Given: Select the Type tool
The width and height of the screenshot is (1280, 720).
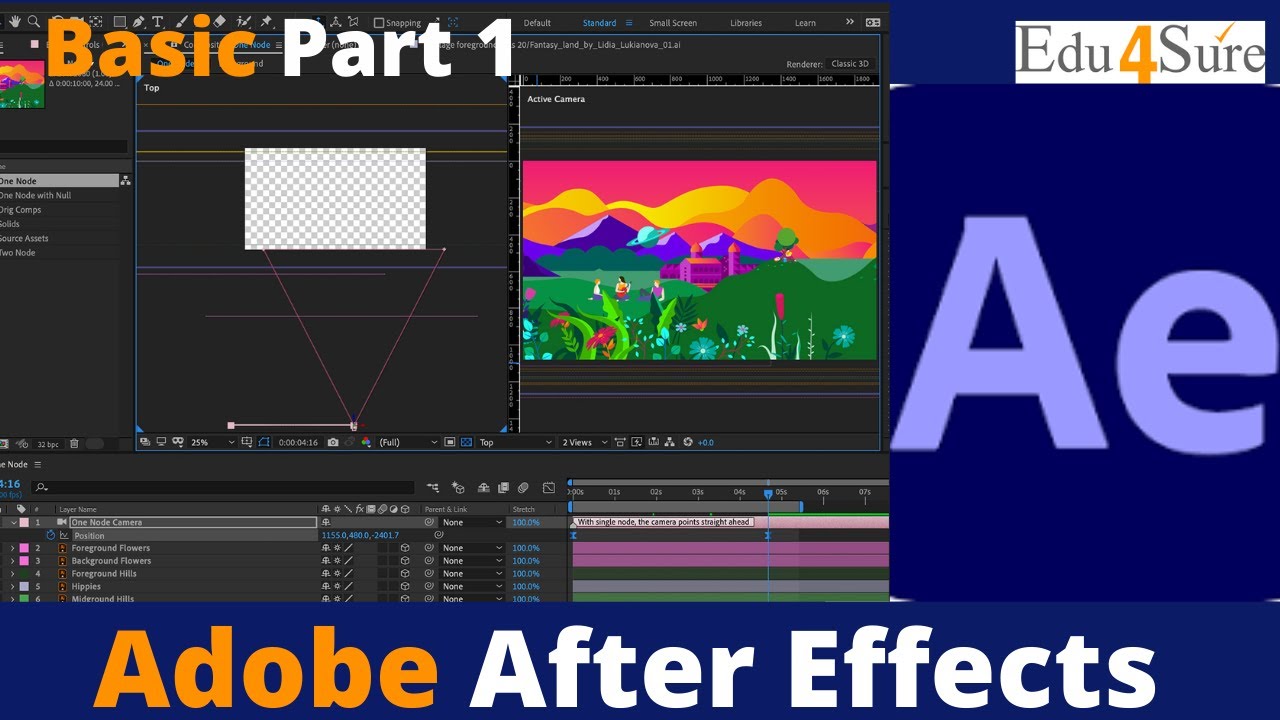Looking at the screenshot, I should click(x=157, y=21).
